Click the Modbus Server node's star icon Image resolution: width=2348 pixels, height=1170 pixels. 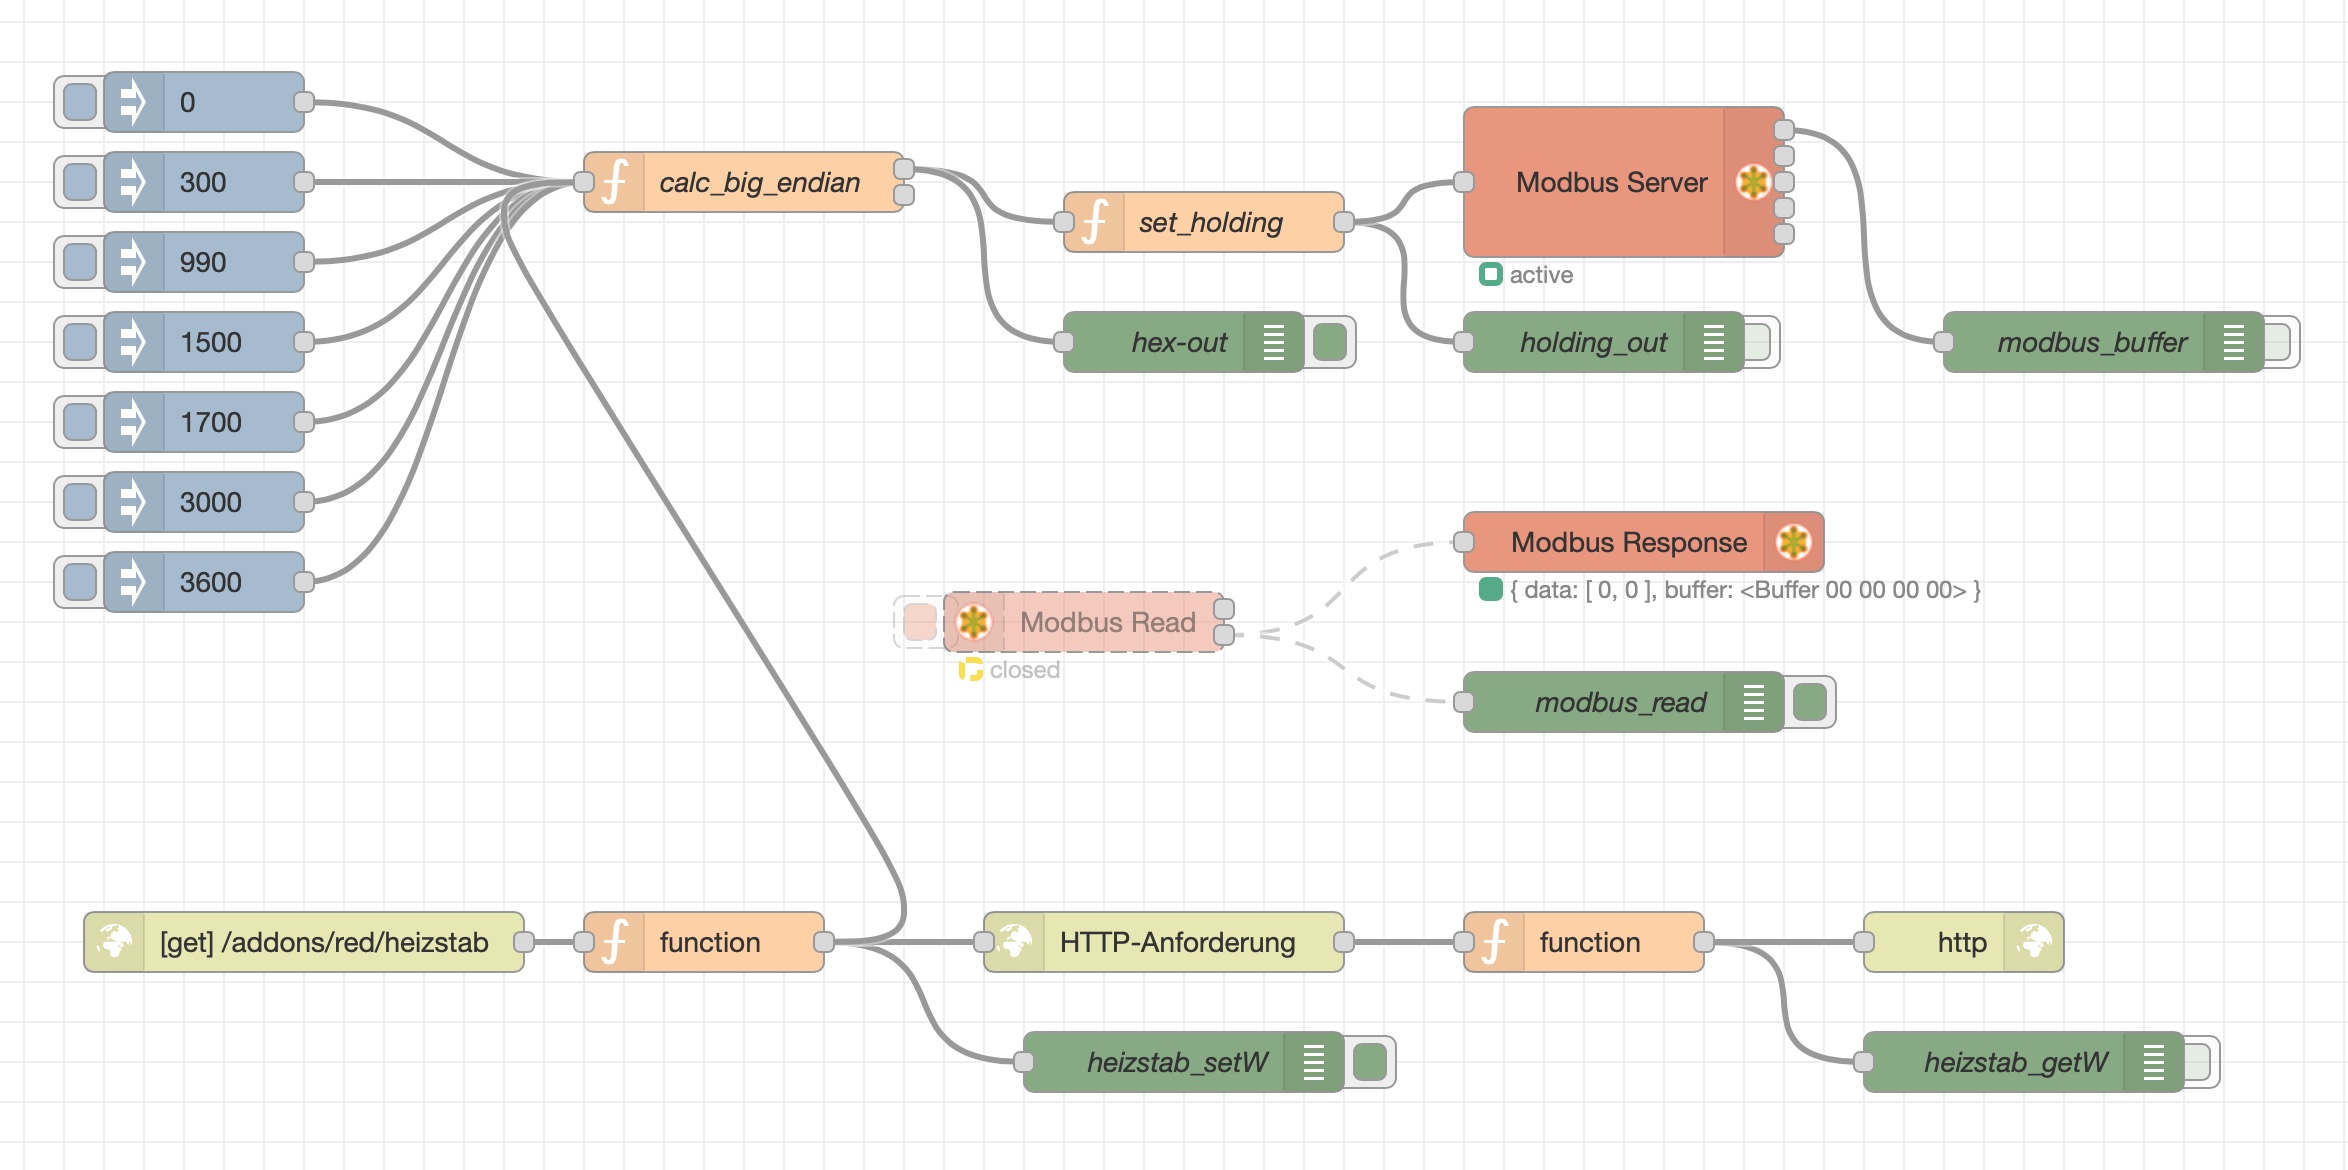pyautogui.click(x=1753, y=182)
